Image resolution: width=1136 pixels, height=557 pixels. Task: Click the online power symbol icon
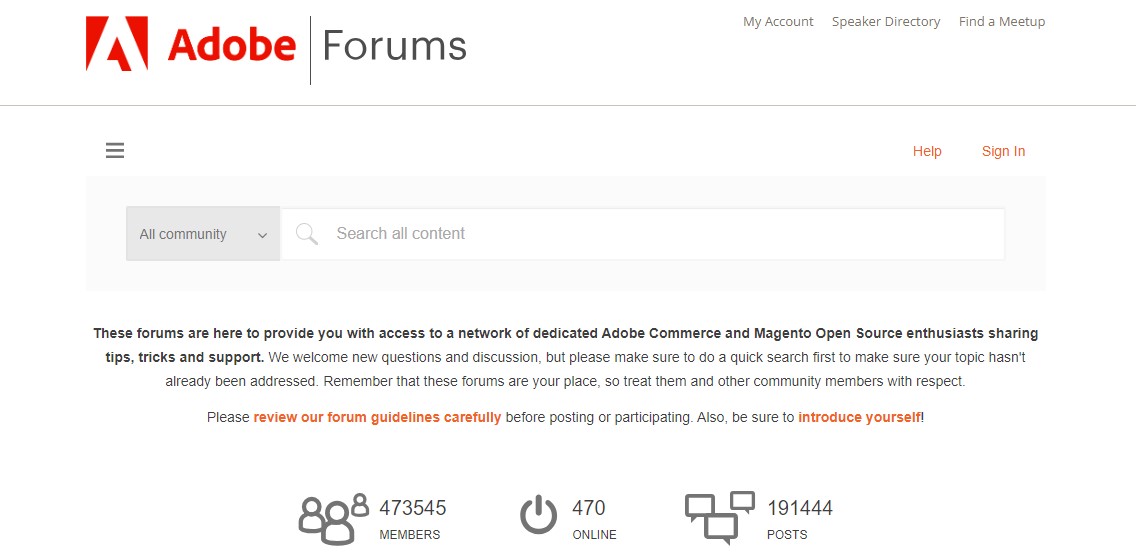coord(538,516)
